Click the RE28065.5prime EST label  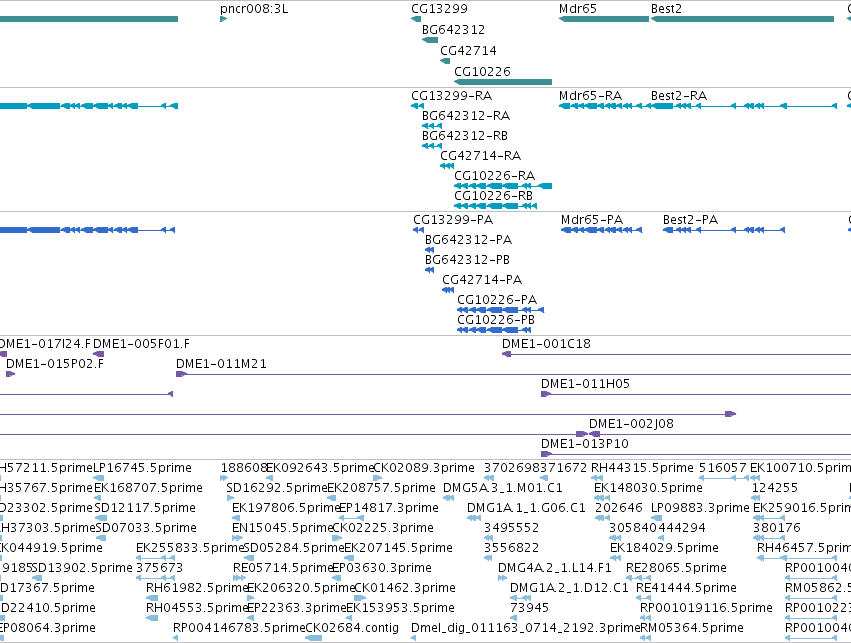(x=676, y=568)
